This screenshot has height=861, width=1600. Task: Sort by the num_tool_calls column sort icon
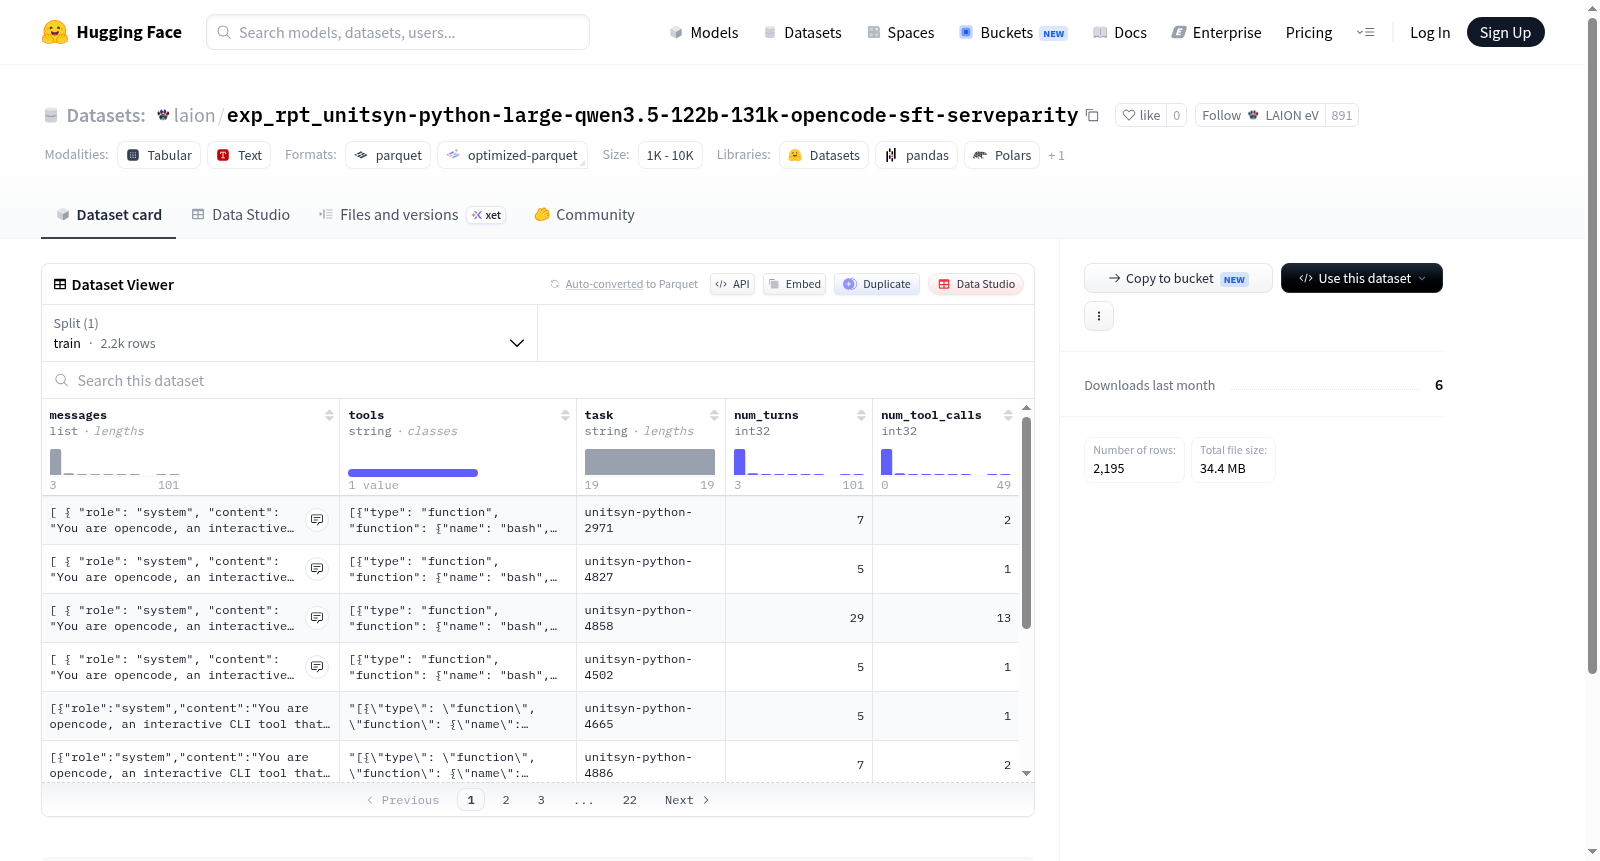click(1008, 415)
